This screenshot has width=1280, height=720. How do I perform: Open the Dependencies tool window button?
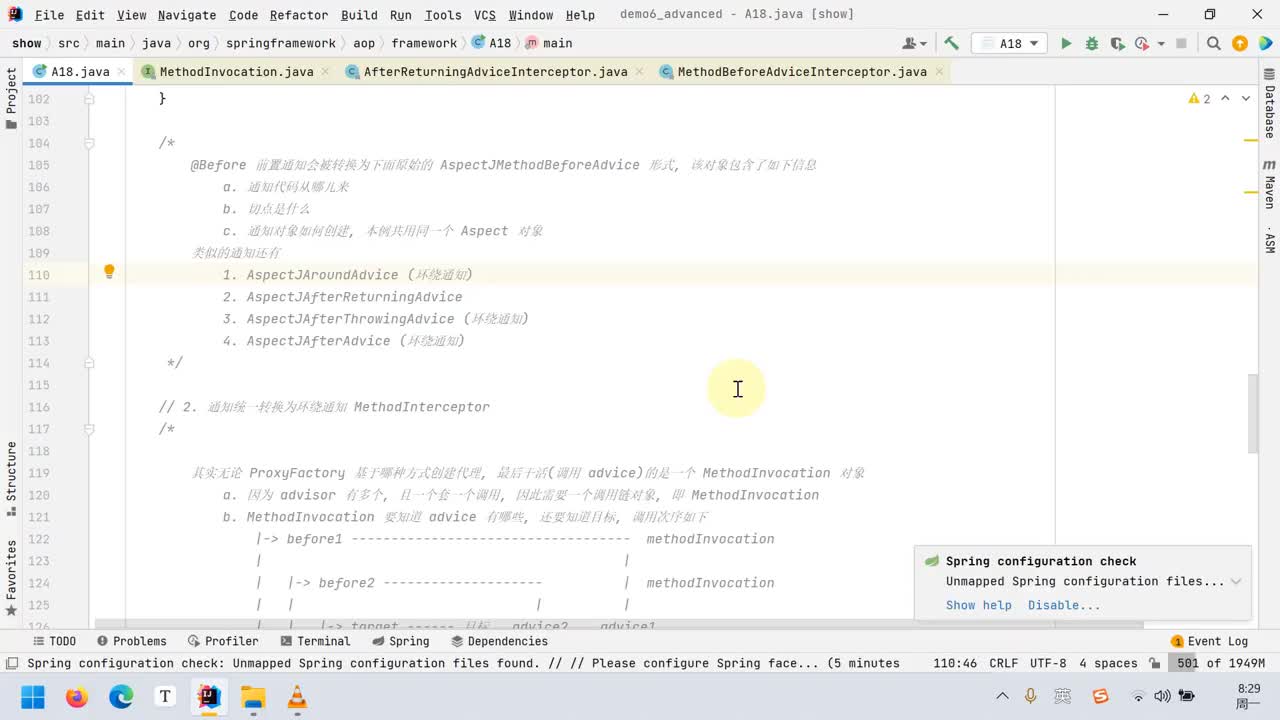tap(499, 641)
